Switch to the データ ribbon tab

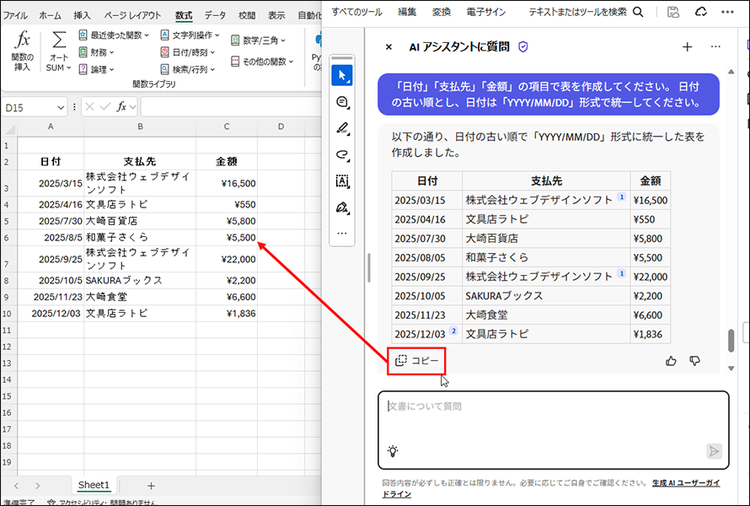click(x=215, y=15)
